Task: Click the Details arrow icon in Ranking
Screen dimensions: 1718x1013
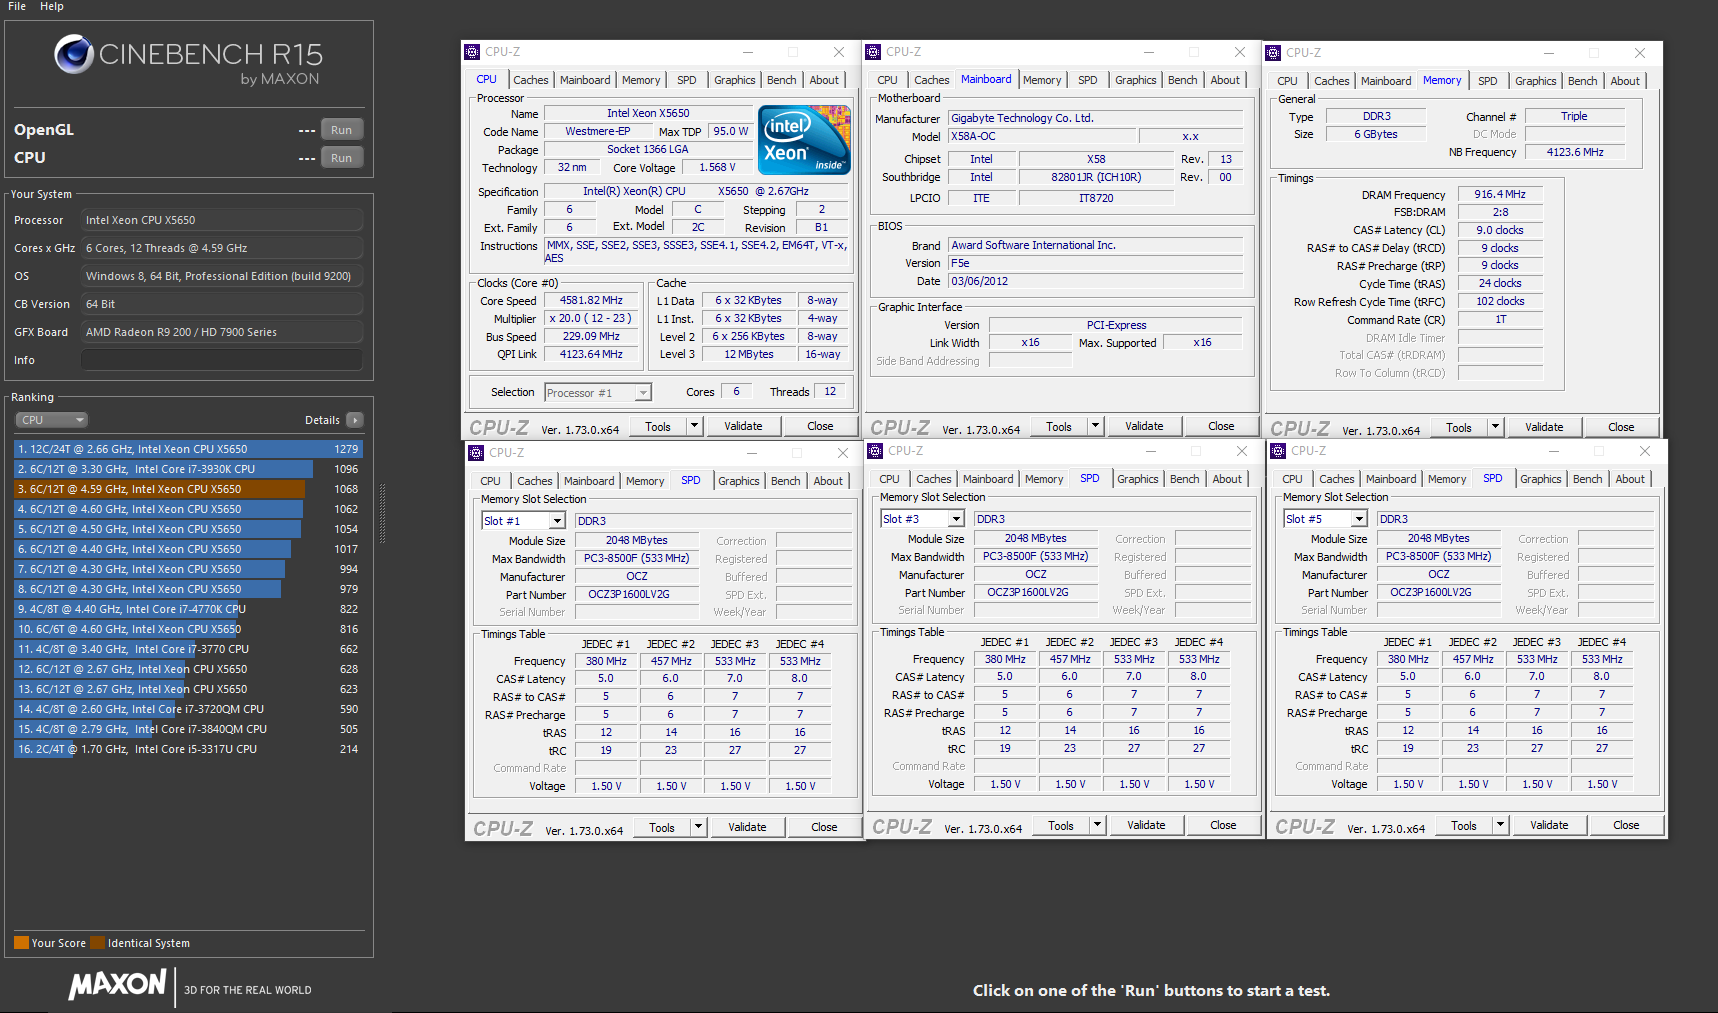Action: coord(355,420)
